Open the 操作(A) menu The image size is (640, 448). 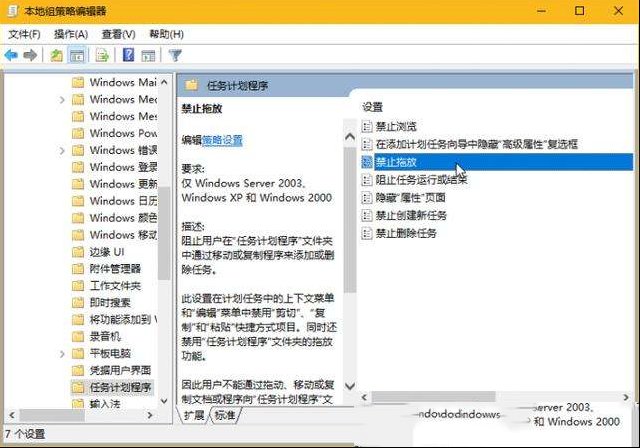(71, 34)
